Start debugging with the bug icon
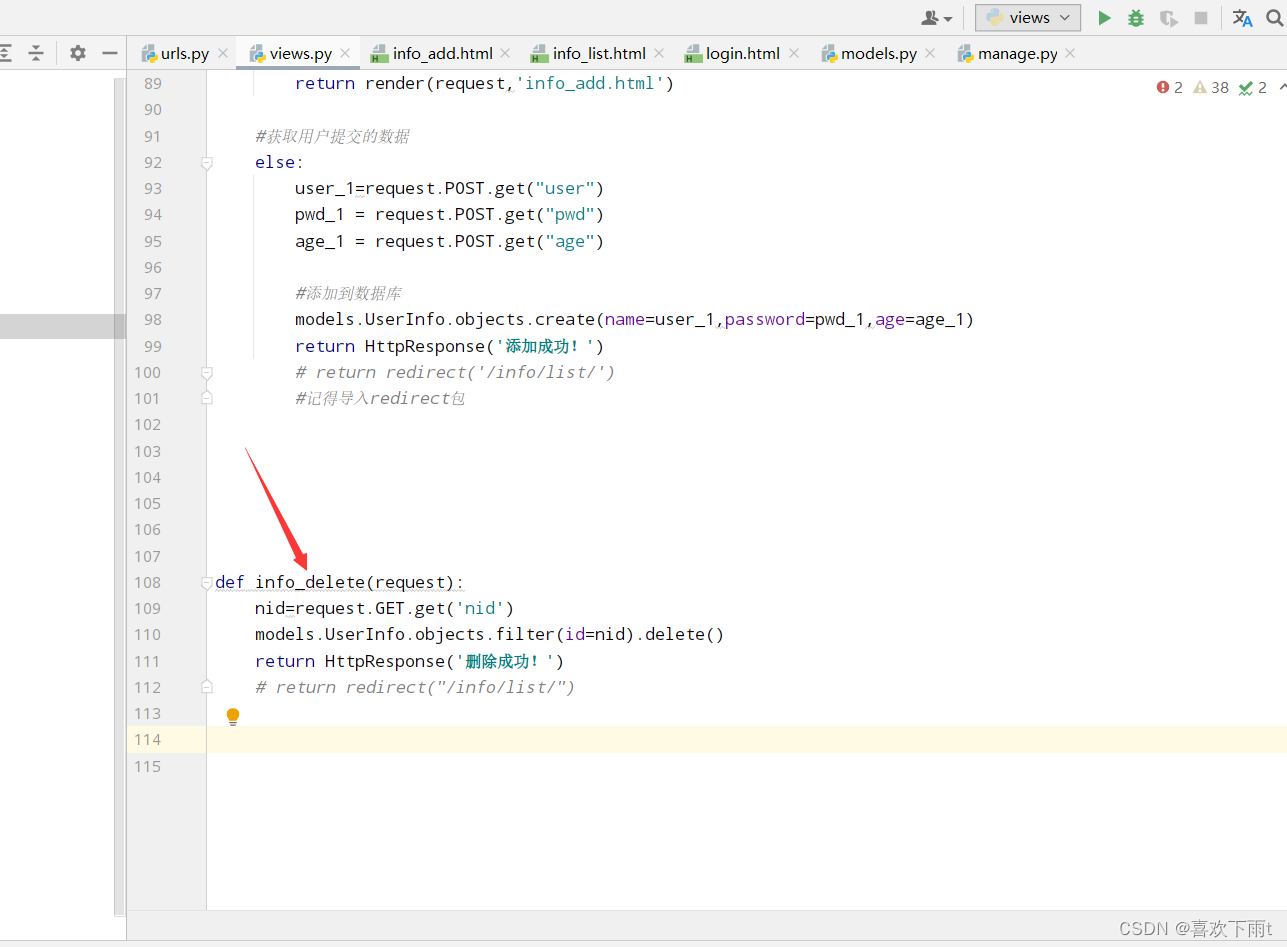The image size is (1287, 947). click(1136, 18)
